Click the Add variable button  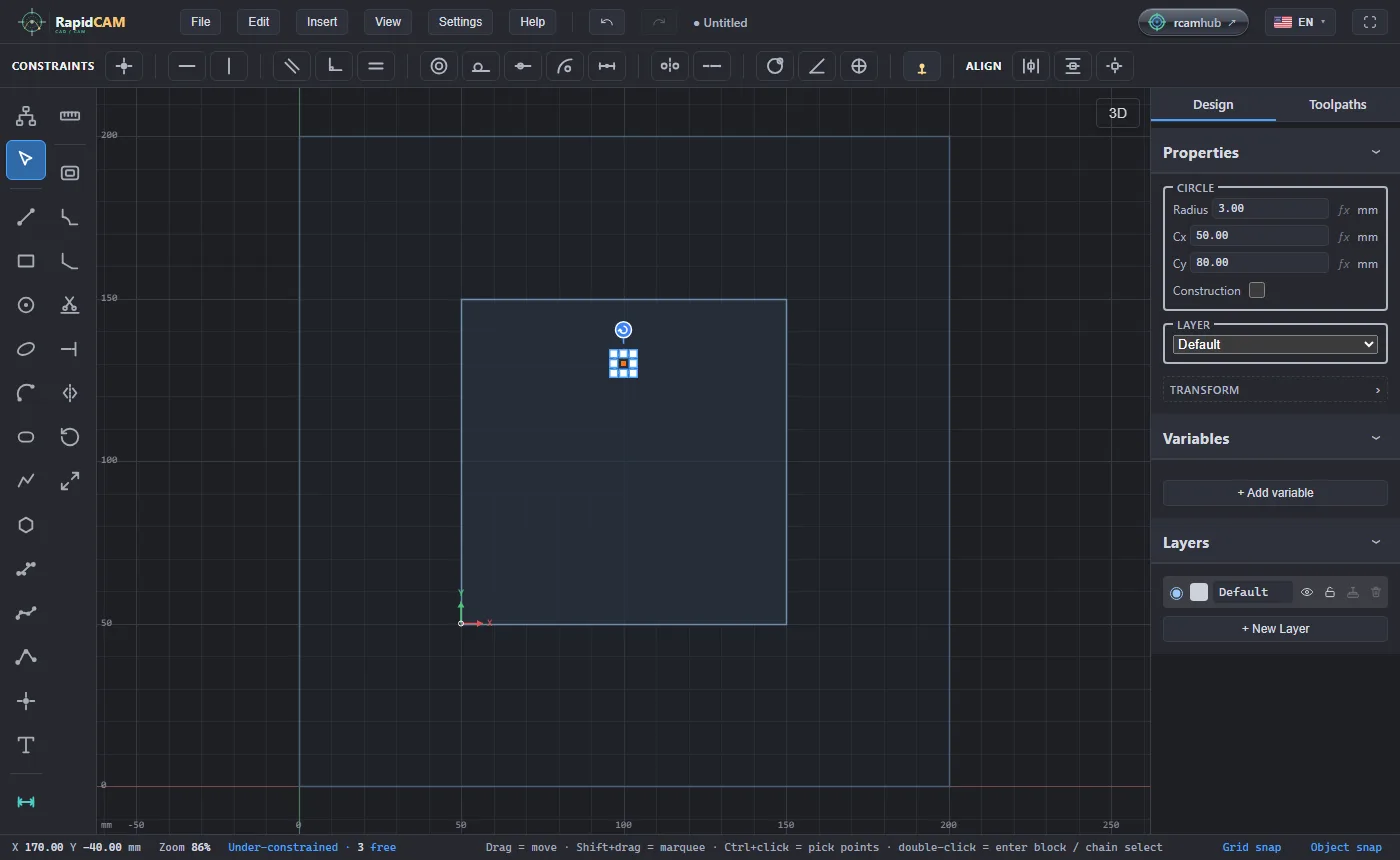tap(1275, 492)
